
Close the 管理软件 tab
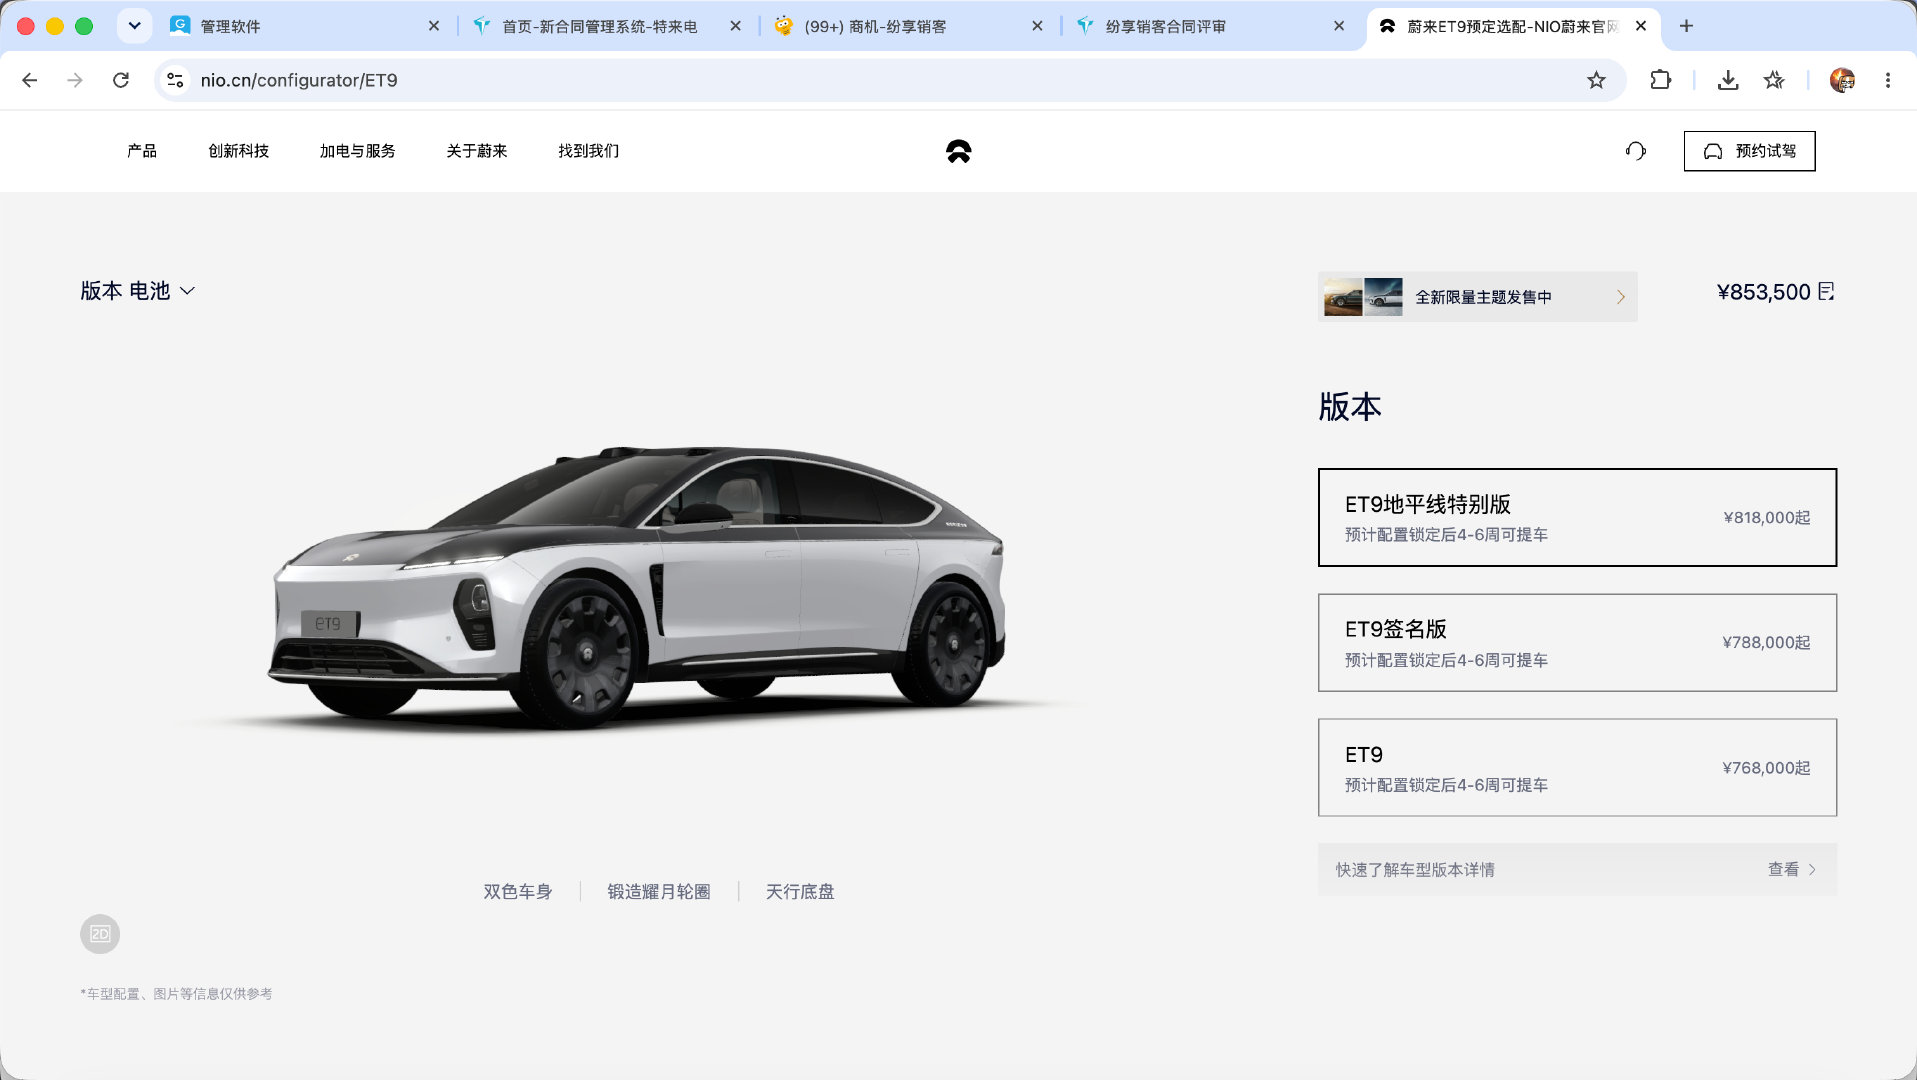(434, 26)
